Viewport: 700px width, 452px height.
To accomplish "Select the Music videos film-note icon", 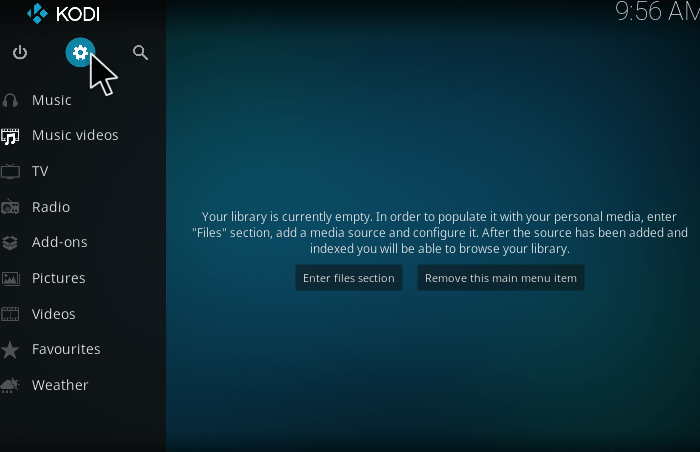I will pyautogui.click(x=10, y=136).
